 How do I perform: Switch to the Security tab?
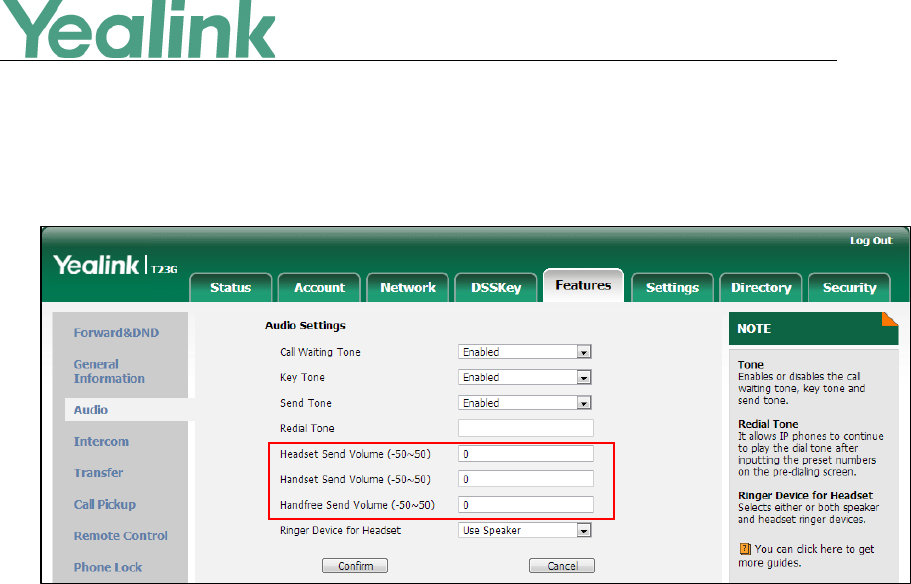click(849, 288)
